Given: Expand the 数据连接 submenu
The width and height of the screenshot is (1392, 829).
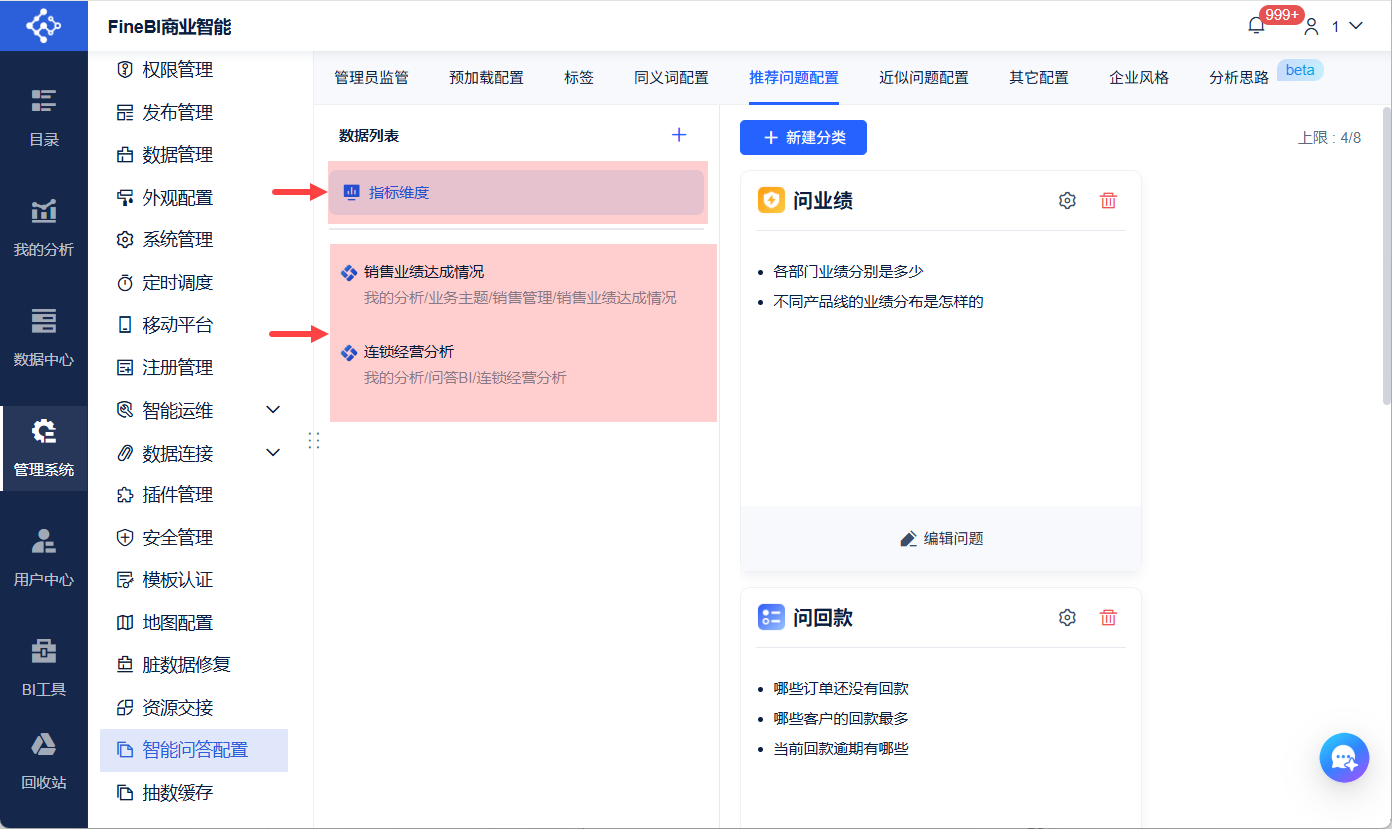Looking at the screenshot, I should [273, 453].
